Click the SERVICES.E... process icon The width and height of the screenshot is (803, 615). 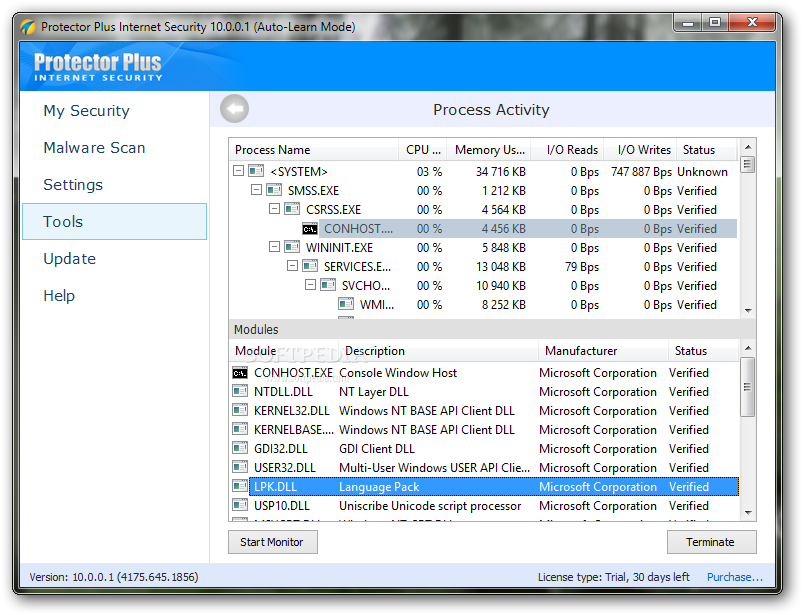point(310,266)
